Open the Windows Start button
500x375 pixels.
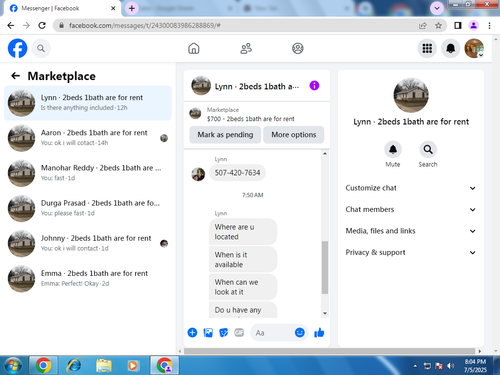point(13,365)
